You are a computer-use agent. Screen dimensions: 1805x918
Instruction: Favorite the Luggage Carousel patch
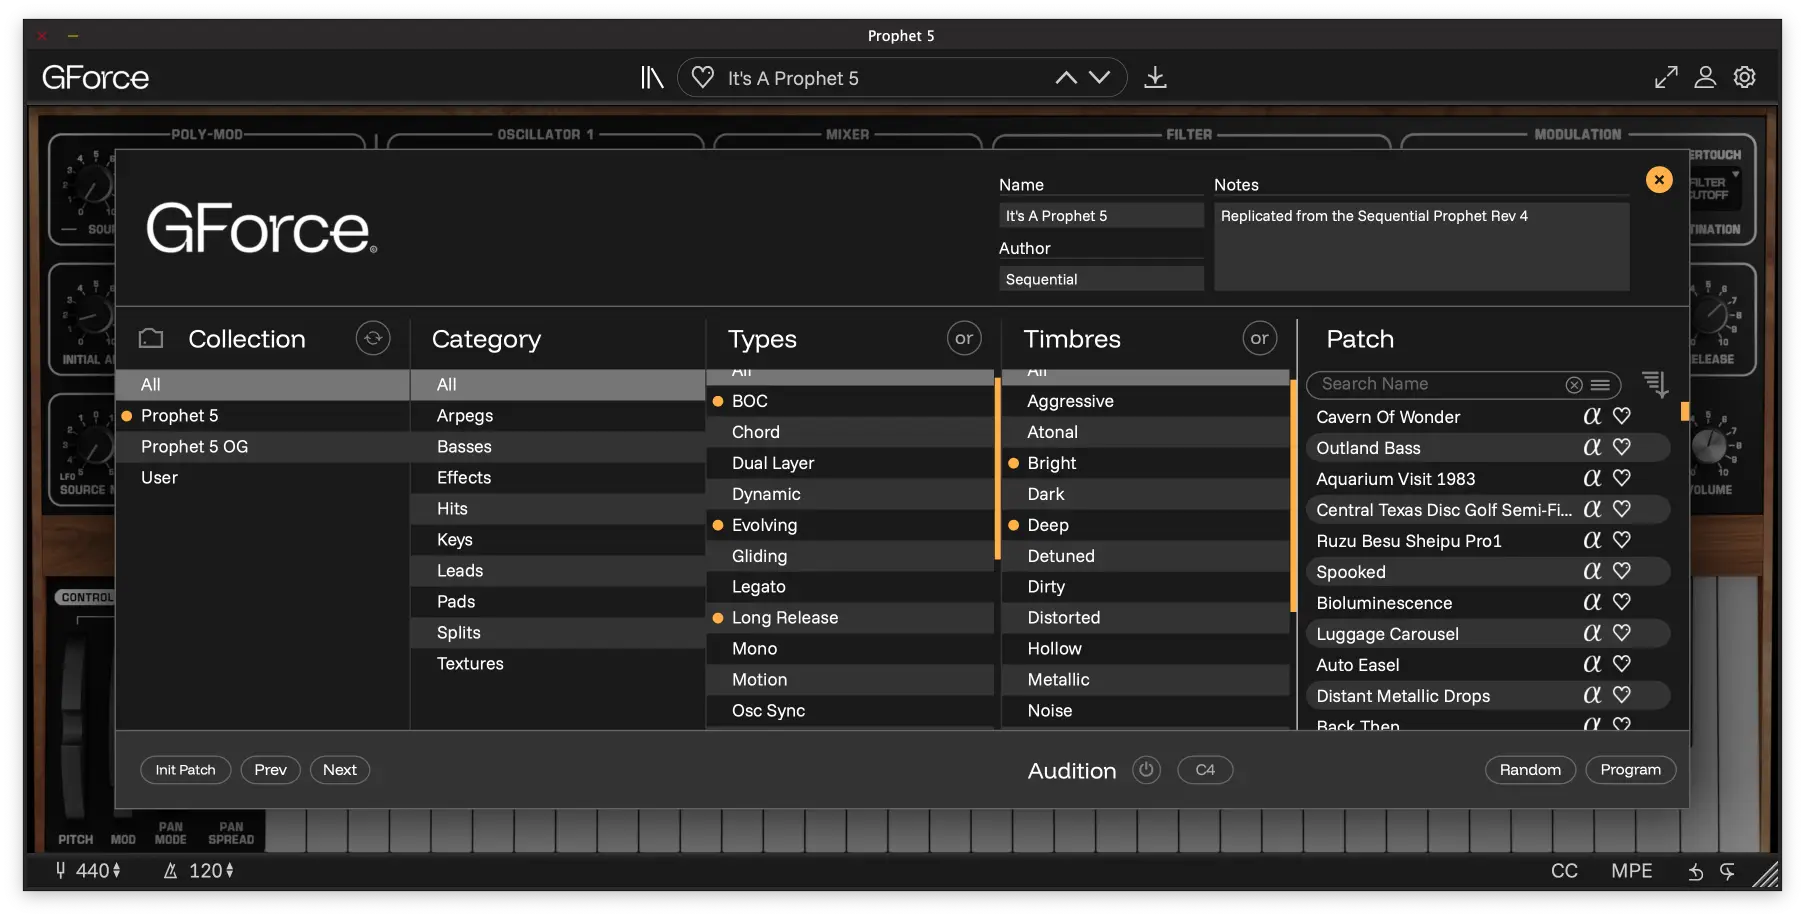click(1622, 633)
